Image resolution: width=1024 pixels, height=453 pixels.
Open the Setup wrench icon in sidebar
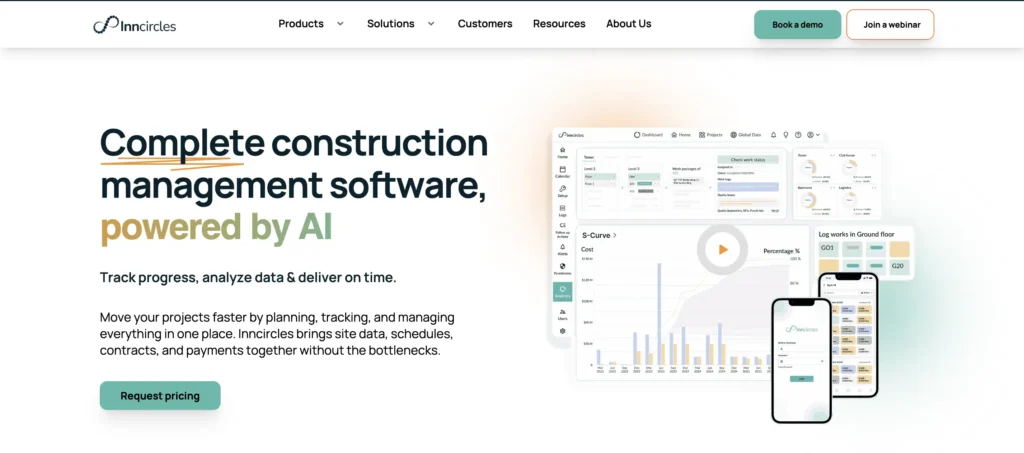(x=562, y=191)
